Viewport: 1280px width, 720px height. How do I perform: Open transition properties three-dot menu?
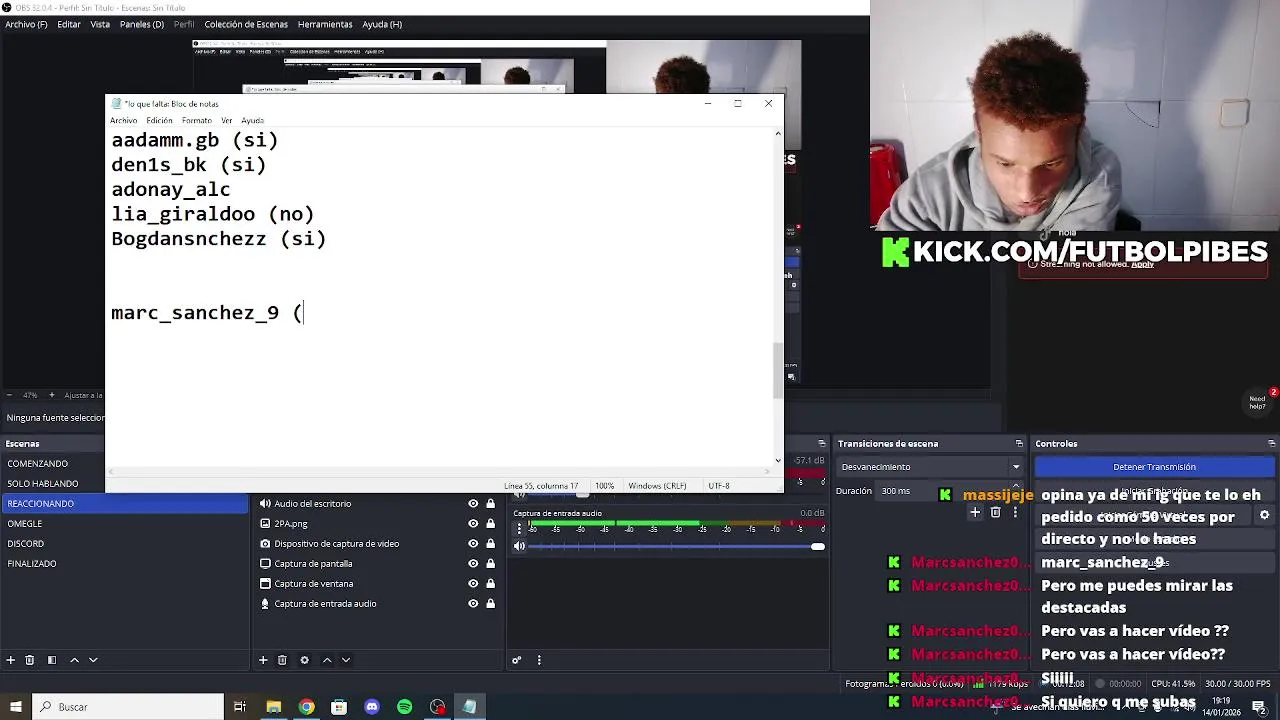click(x=1016, y=513)
